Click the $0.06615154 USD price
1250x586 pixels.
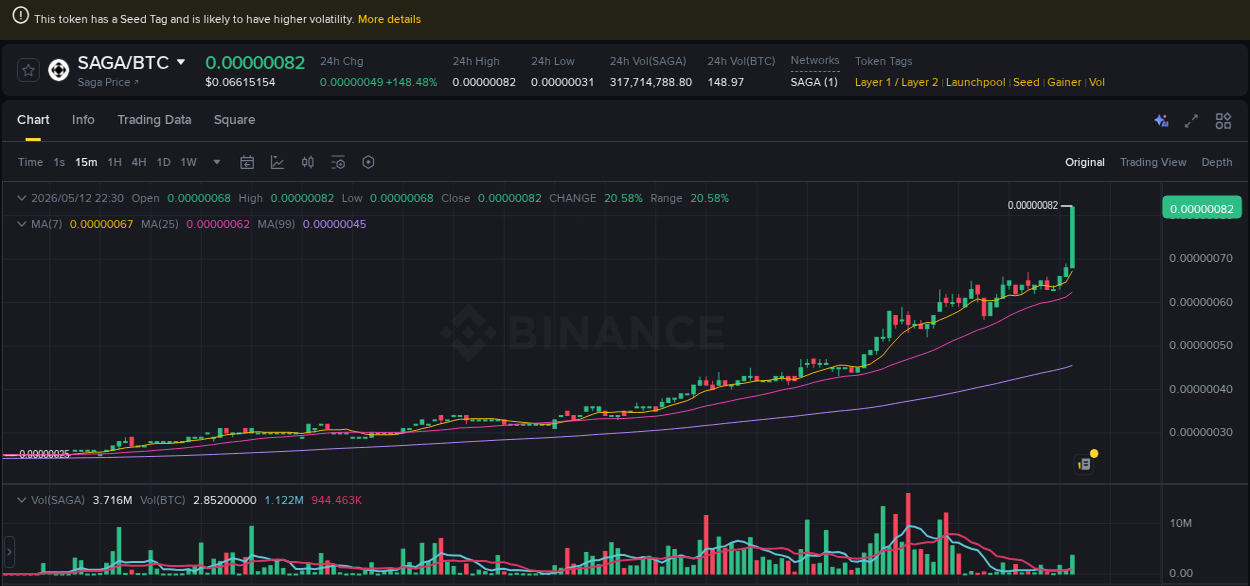(240, 82)
